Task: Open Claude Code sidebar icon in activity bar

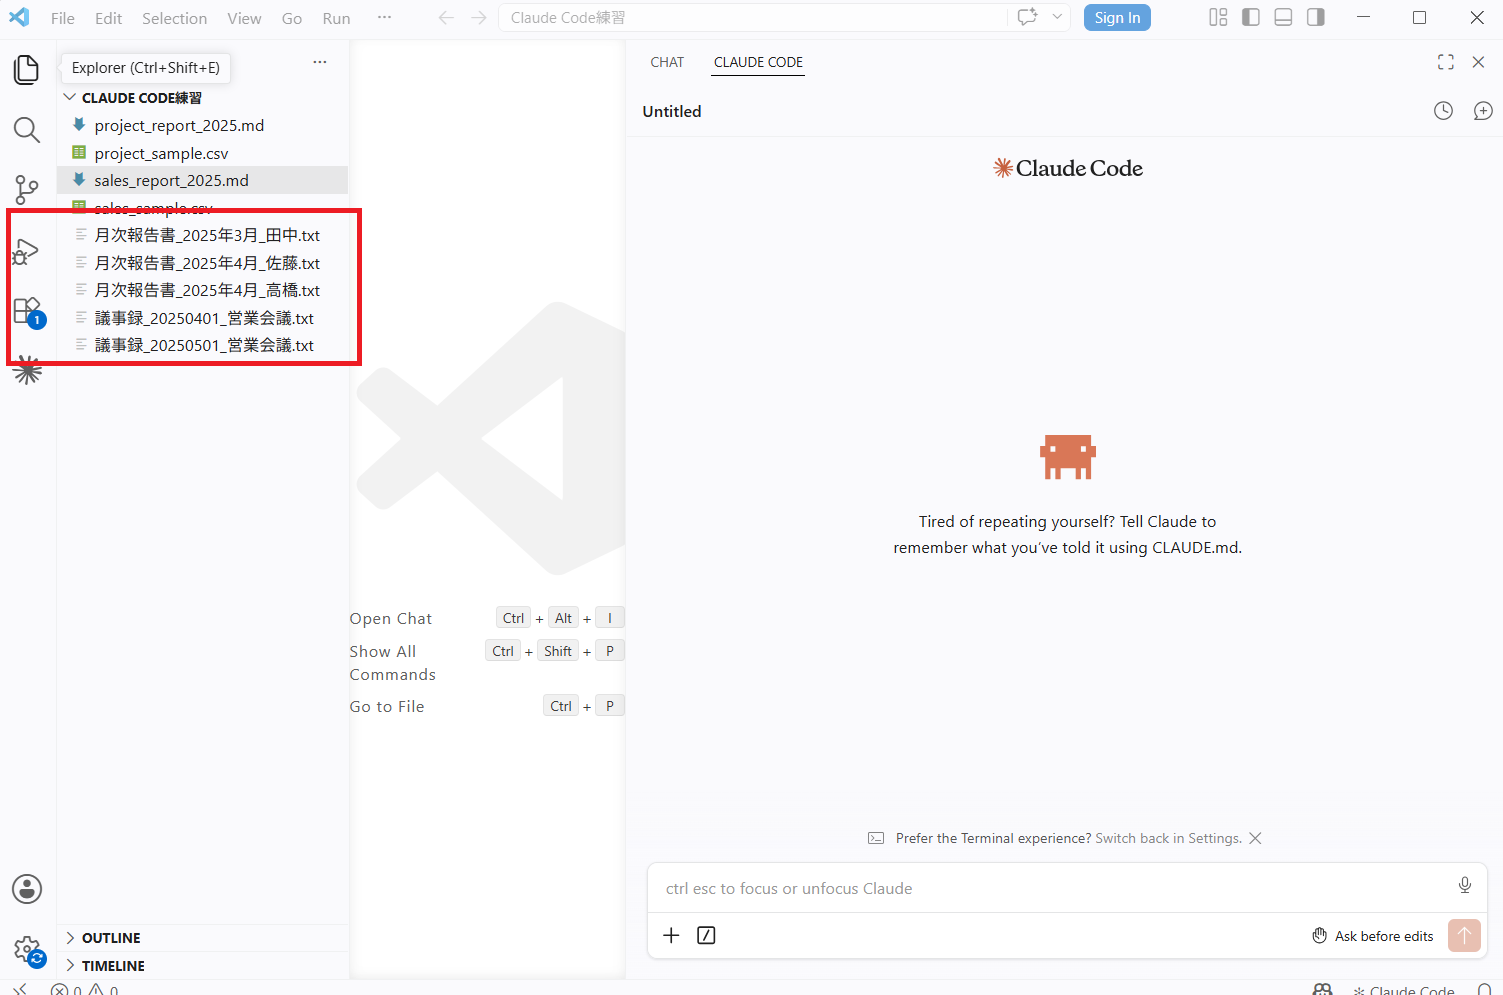Action: tap(27, 371)
